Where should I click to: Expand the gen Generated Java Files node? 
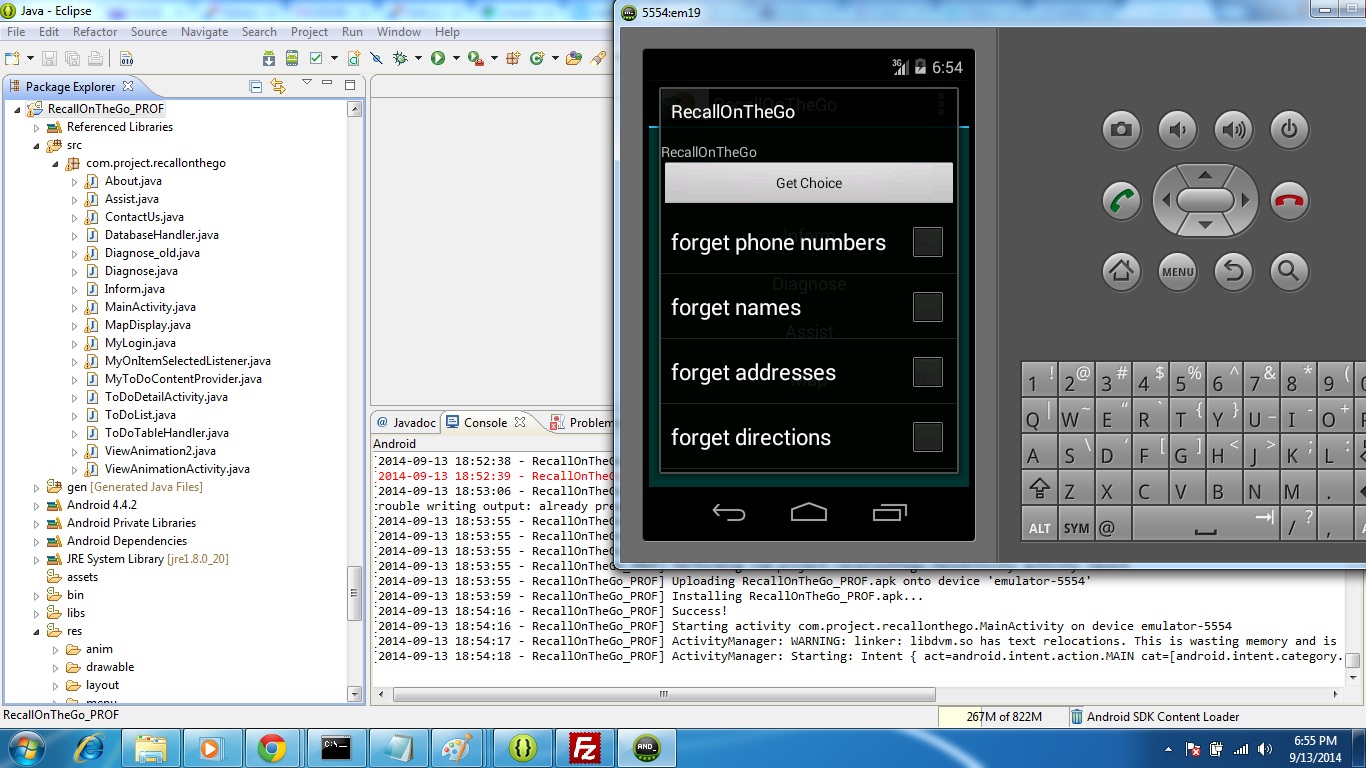[37, 488]
